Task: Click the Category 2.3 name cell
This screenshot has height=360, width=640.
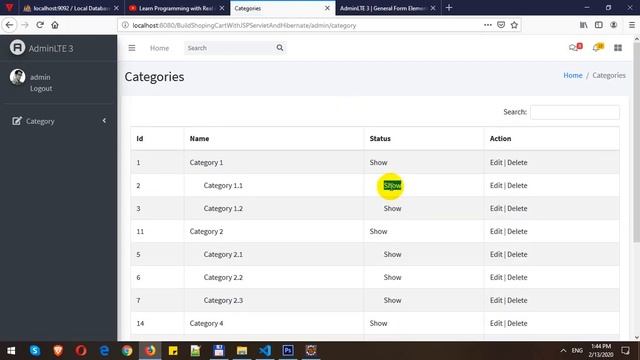Action: (223, 300)
